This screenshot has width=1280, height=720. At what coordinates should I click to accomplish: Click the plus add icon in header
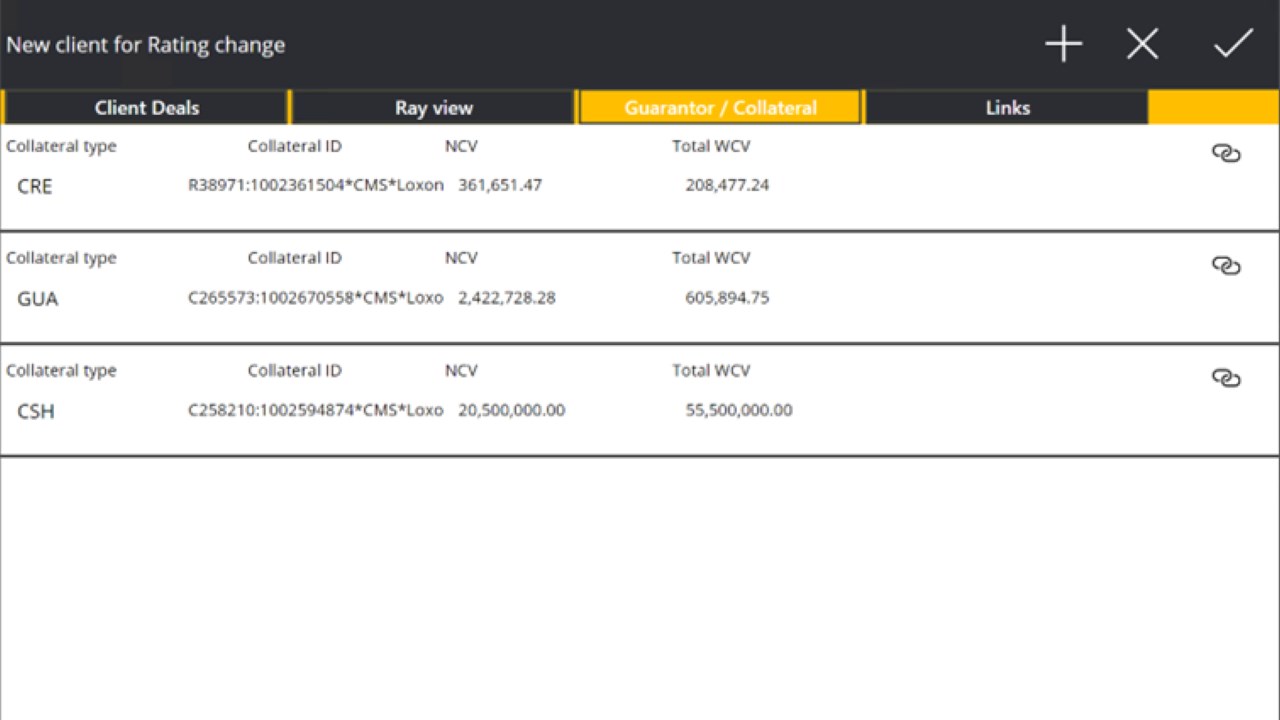(x=1063, y=44)
